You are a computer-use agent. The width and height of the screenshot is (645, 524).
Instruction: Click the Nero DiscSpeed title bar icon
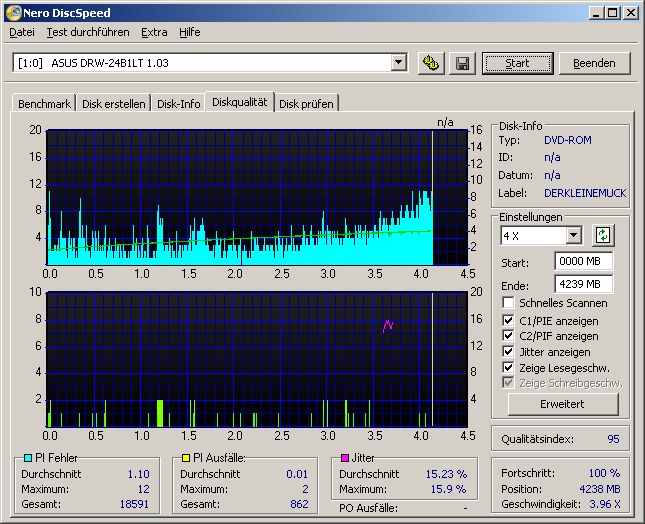[x=13, y=12]
